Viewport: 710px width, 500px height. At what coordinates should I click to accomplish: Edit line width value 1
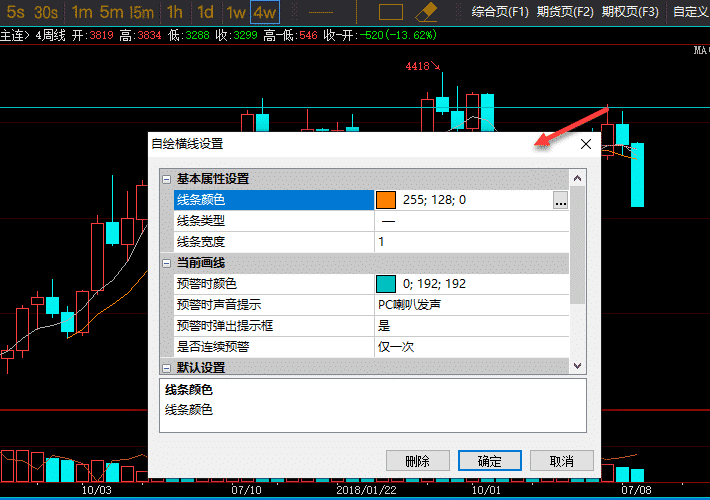tap(471, 242)
